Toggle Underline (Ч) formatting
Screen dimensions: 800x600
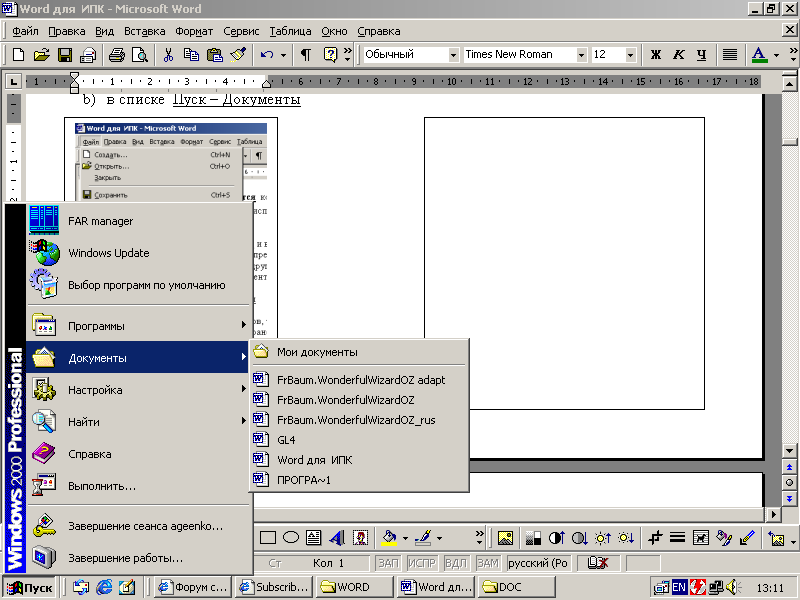pos(702,55)
